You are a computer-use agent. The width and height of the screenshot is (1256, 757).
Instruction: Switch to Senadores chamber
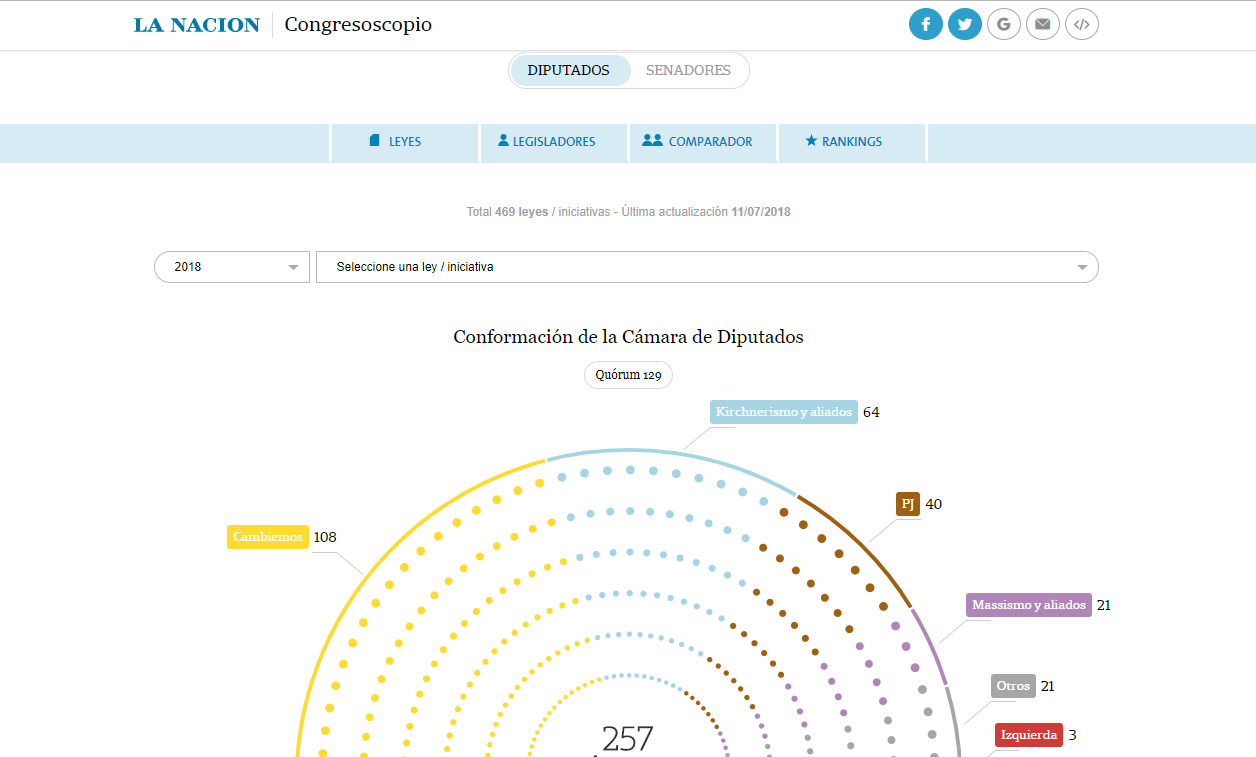pyautogui.click(x=688, y=71)
